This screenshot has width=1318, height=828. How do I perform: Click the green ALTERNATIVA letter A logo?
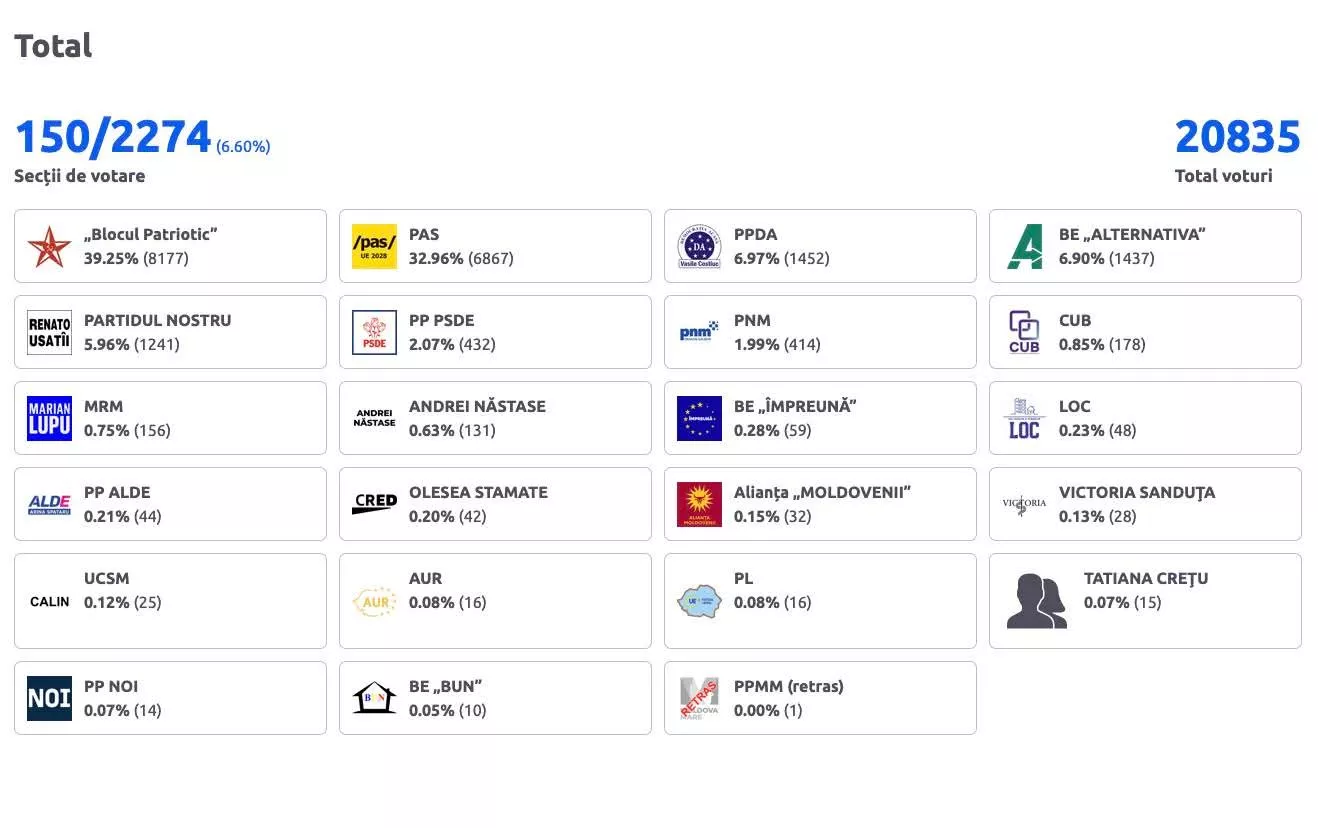click(x=1024, y=246)
